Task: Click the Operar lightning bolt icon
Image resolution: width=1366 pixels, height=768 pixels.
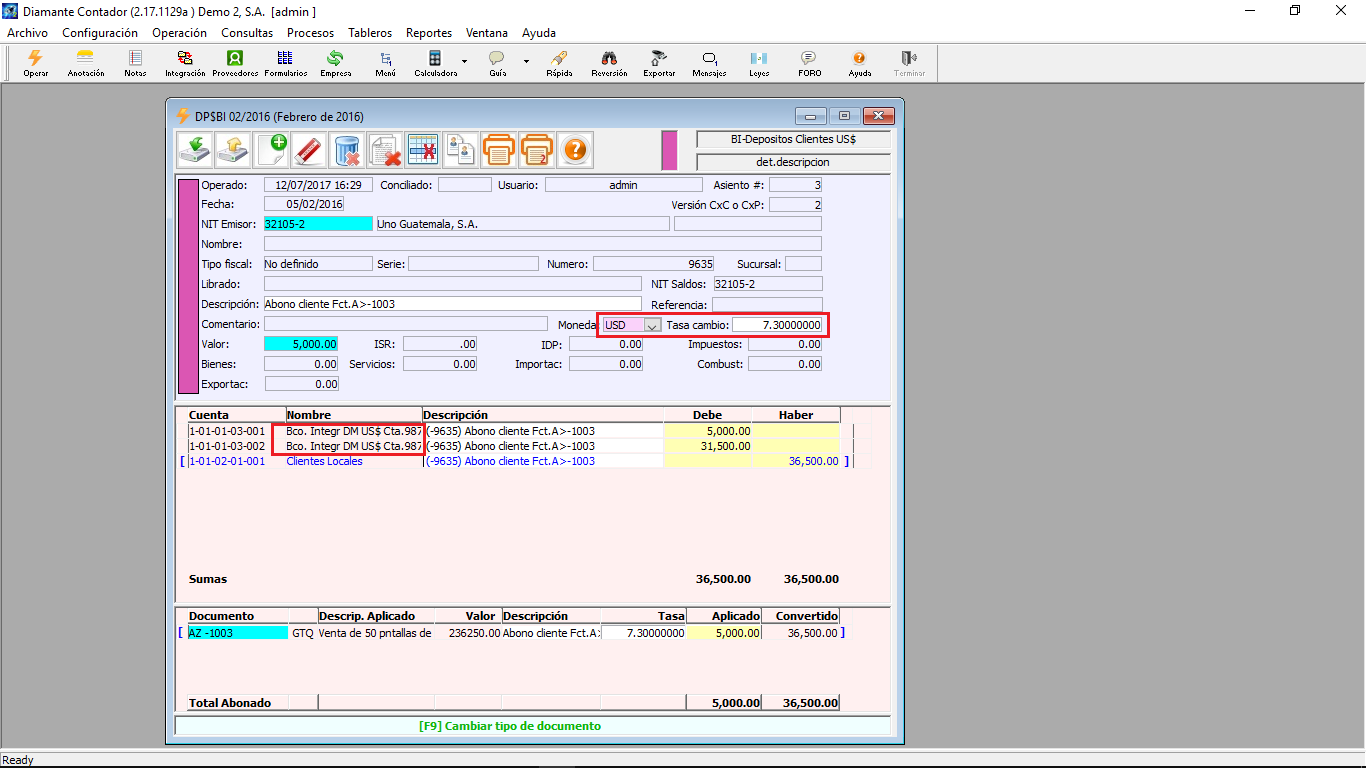Action: coord(36,59)
